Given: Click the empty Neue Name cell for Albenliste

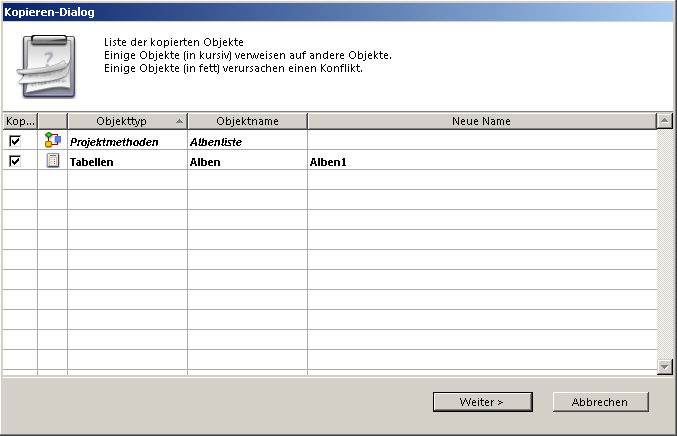Looking at the screenshot, I should point(481,142).
